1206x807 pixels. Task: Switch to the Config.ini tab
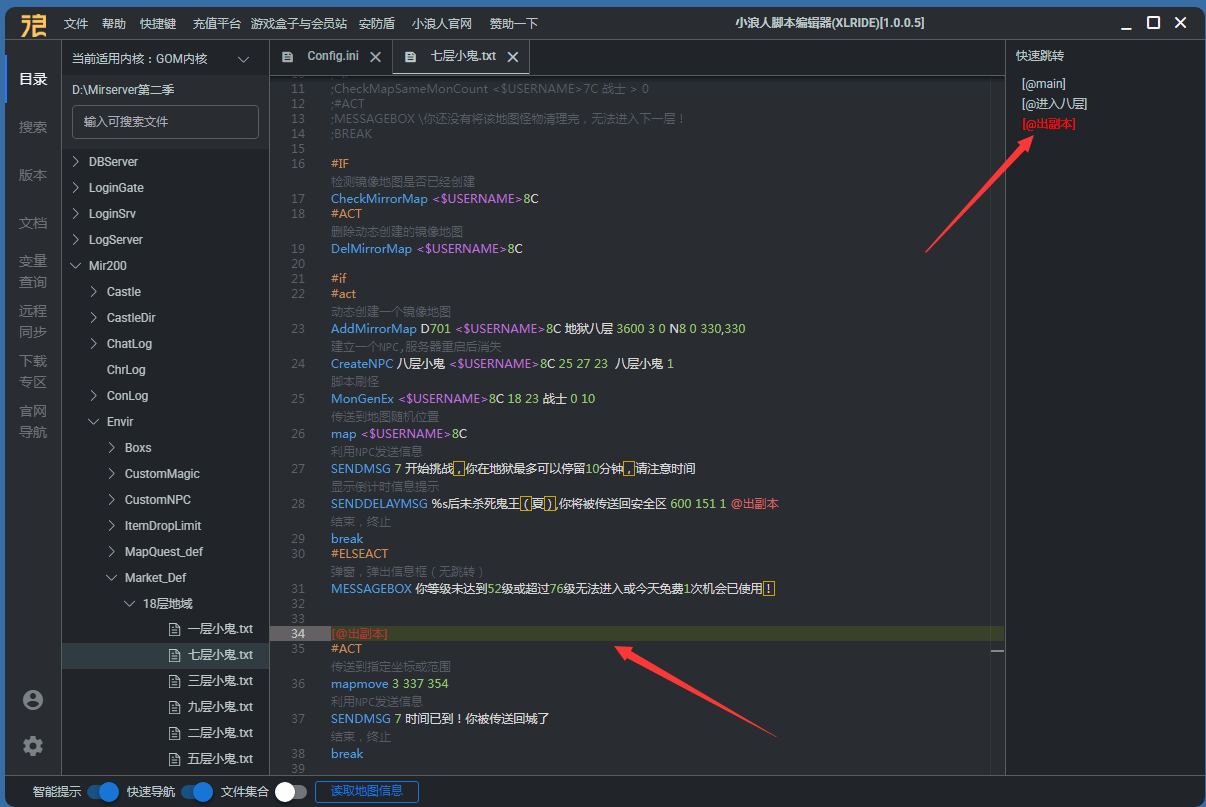pos(332,57)
